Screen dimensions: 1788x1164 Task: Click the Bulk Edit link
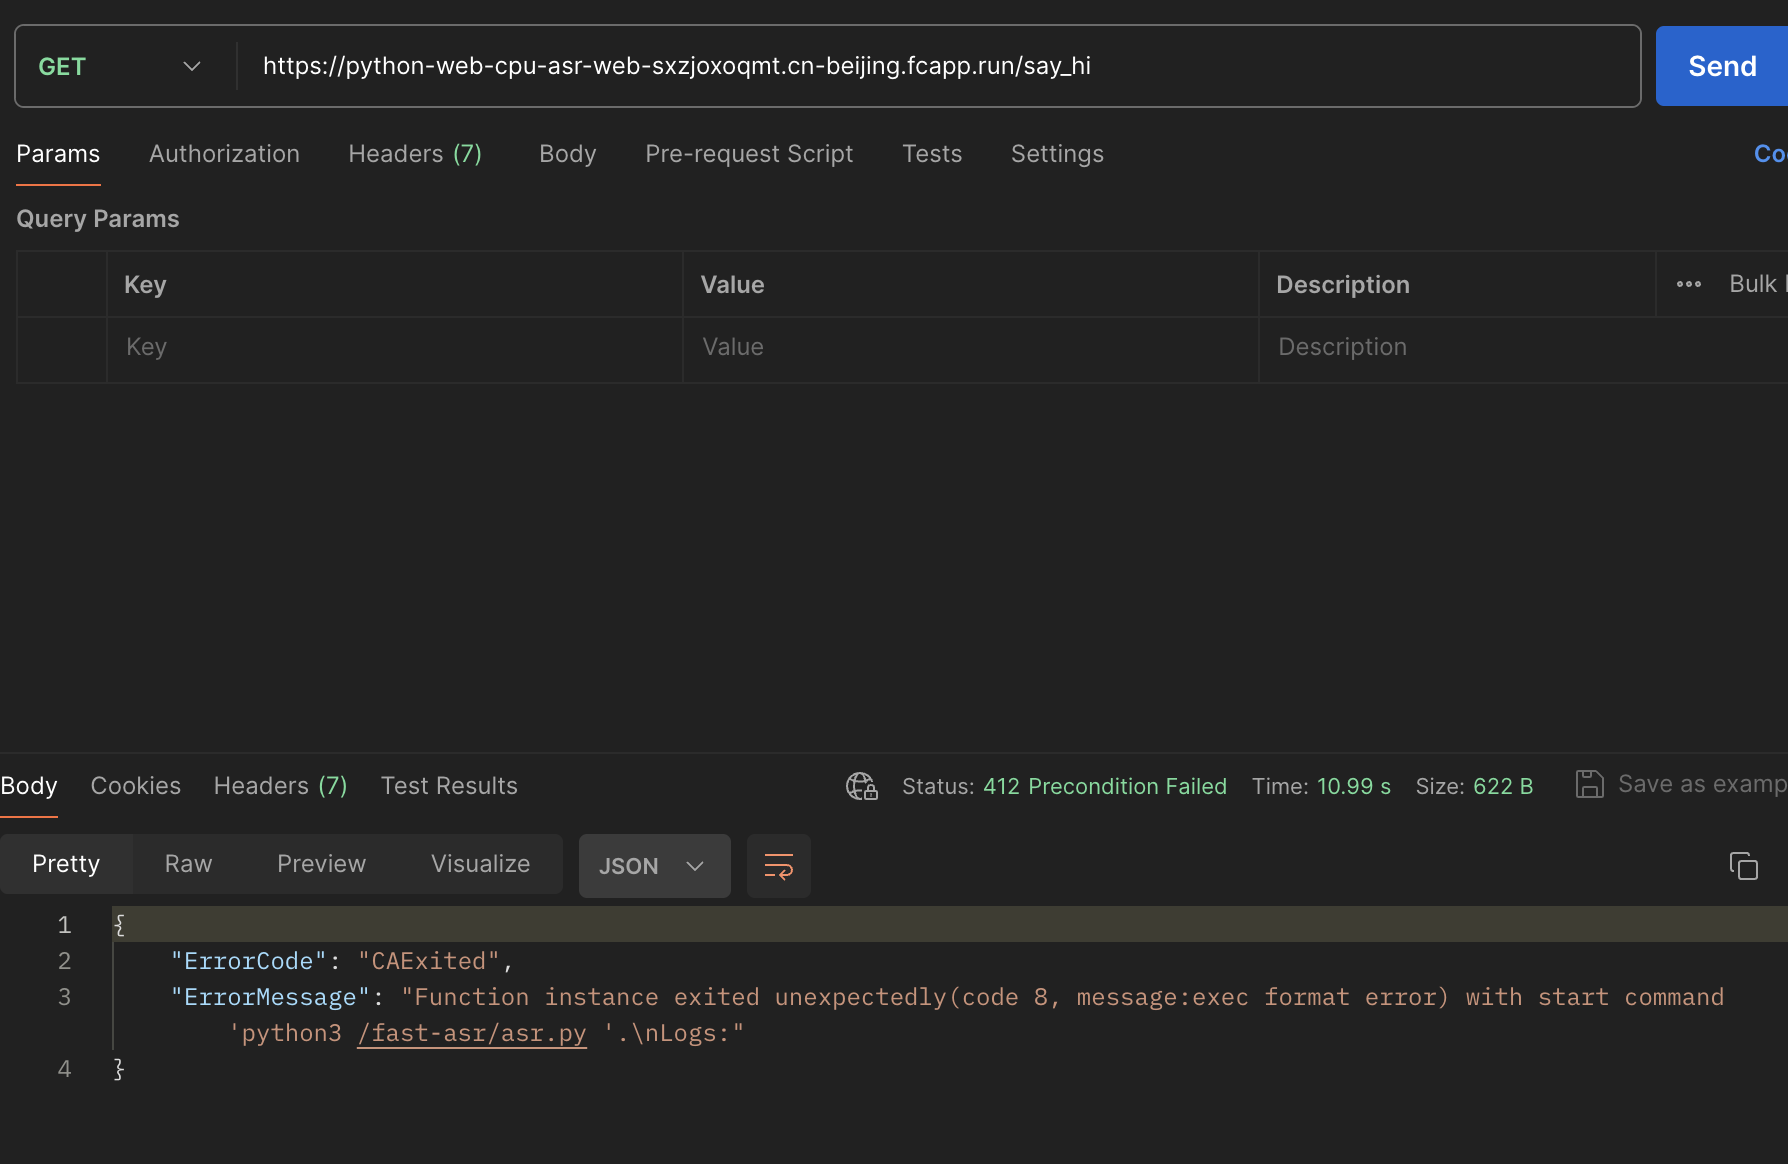(1758, 284)
